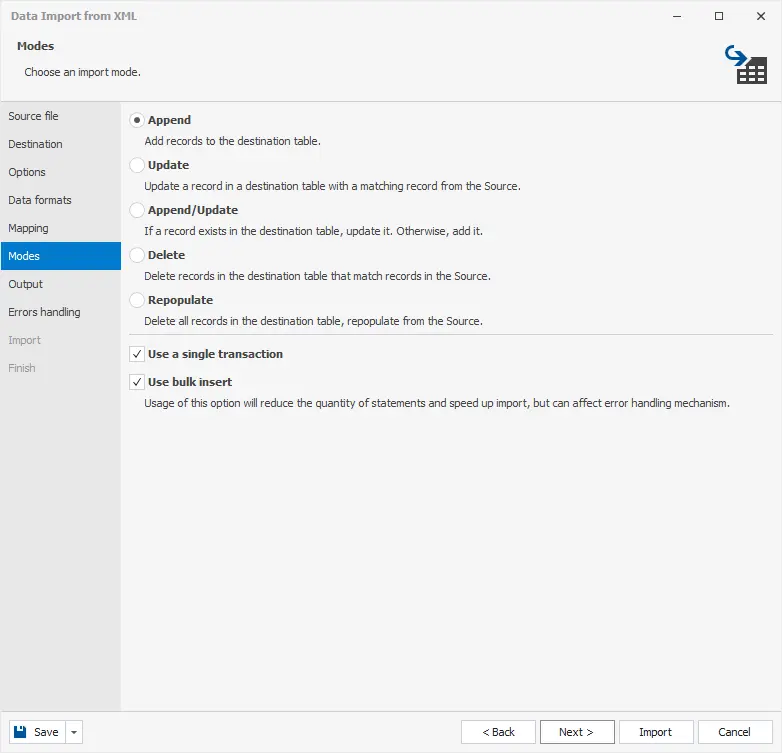Switch to the Options page
Screen dimensions: 782x753
point(28,172)
